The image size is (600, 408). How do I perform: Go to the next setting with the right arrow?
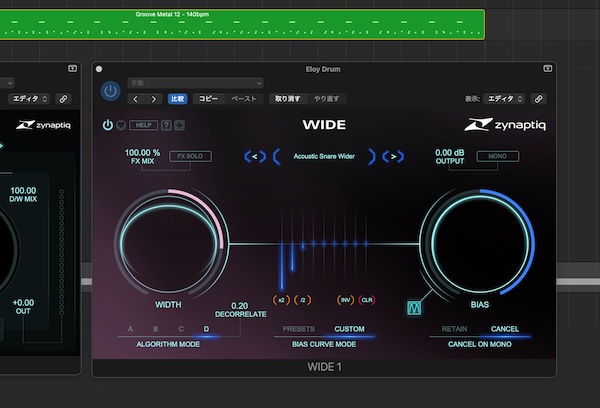coord(154,99)
